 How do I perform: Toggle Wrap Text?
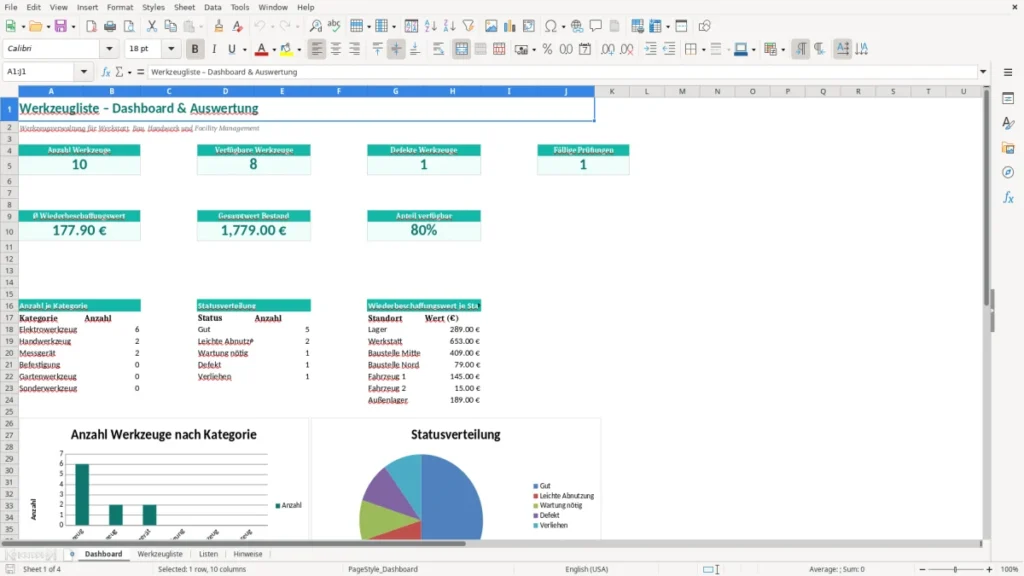tap(438, 49)
